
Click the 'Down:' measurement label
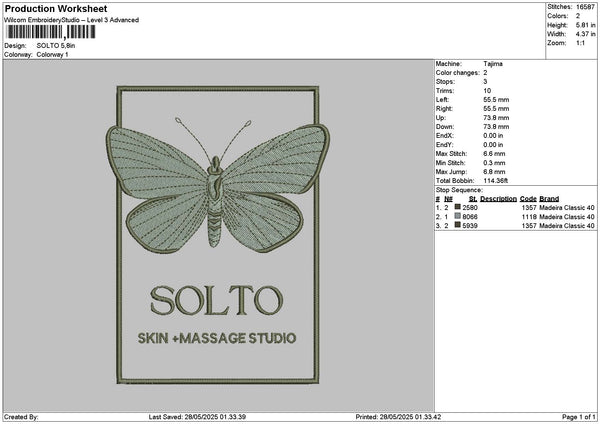coord(445,127)
